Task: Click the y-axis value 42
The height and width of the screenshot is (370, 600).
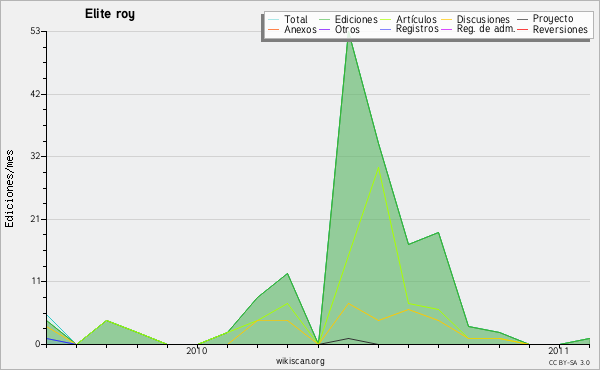Action: tap(35, 94)
